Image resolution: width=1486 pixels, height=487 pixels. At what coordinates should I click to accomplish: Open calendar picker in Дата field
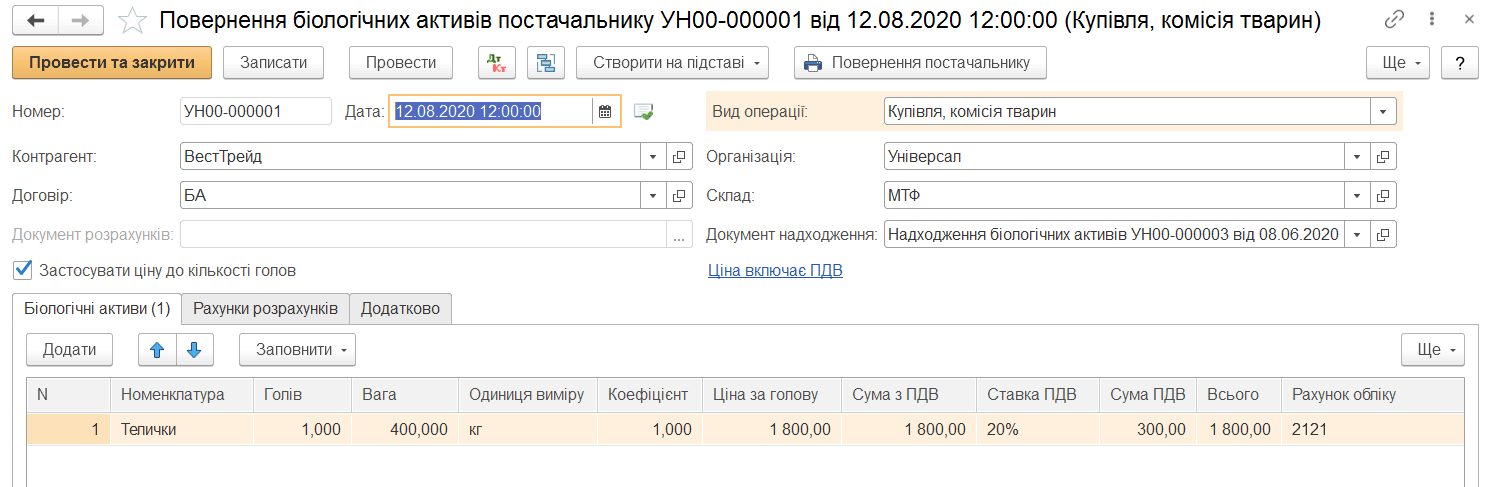coord(604,111)
